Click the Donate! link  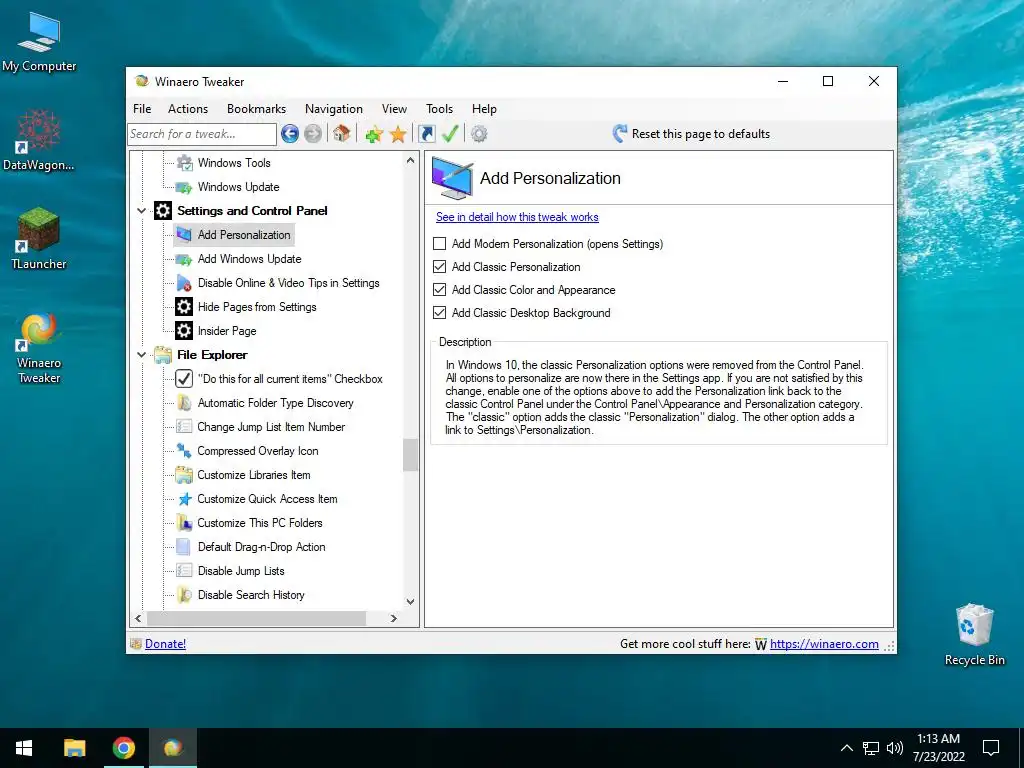(x=165, y=644)
